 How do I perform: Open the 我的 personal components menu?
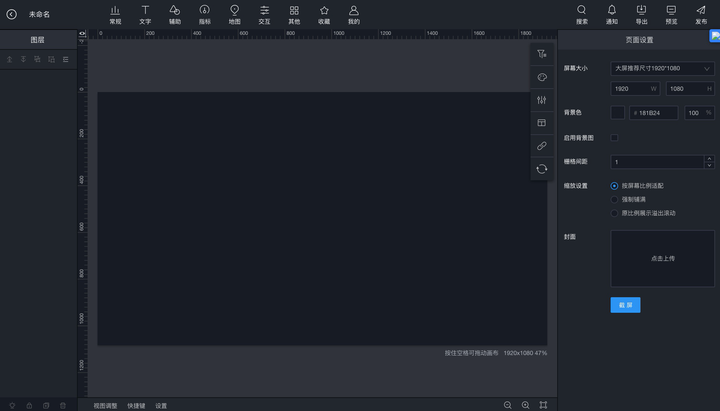(354, 15)
